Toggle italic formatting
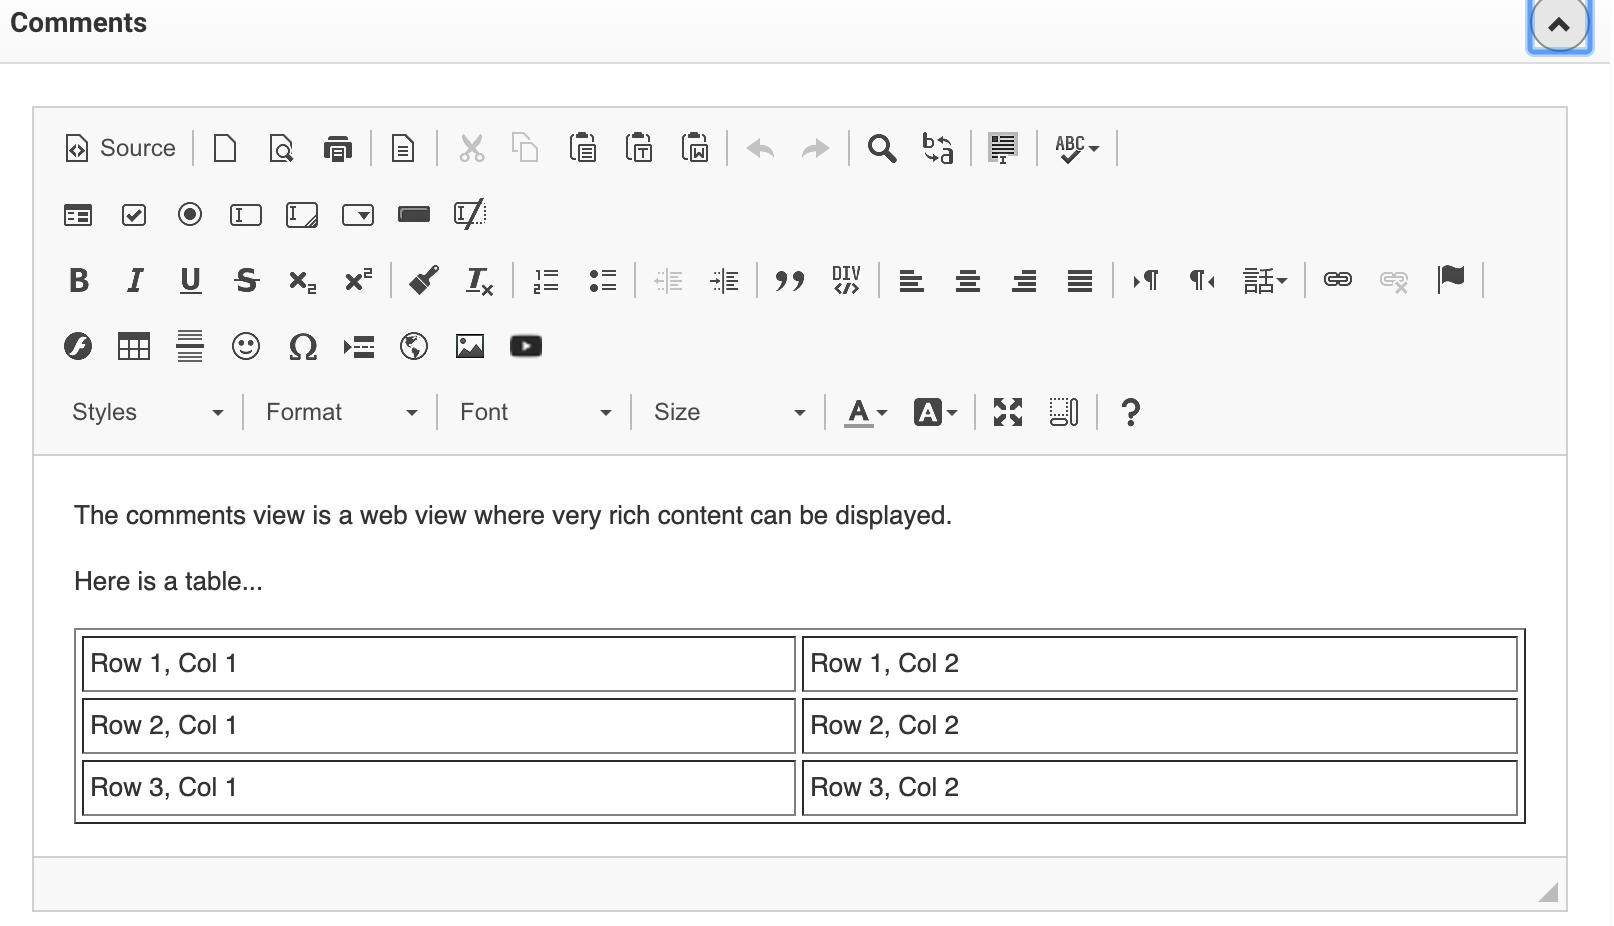 [135, 280]
